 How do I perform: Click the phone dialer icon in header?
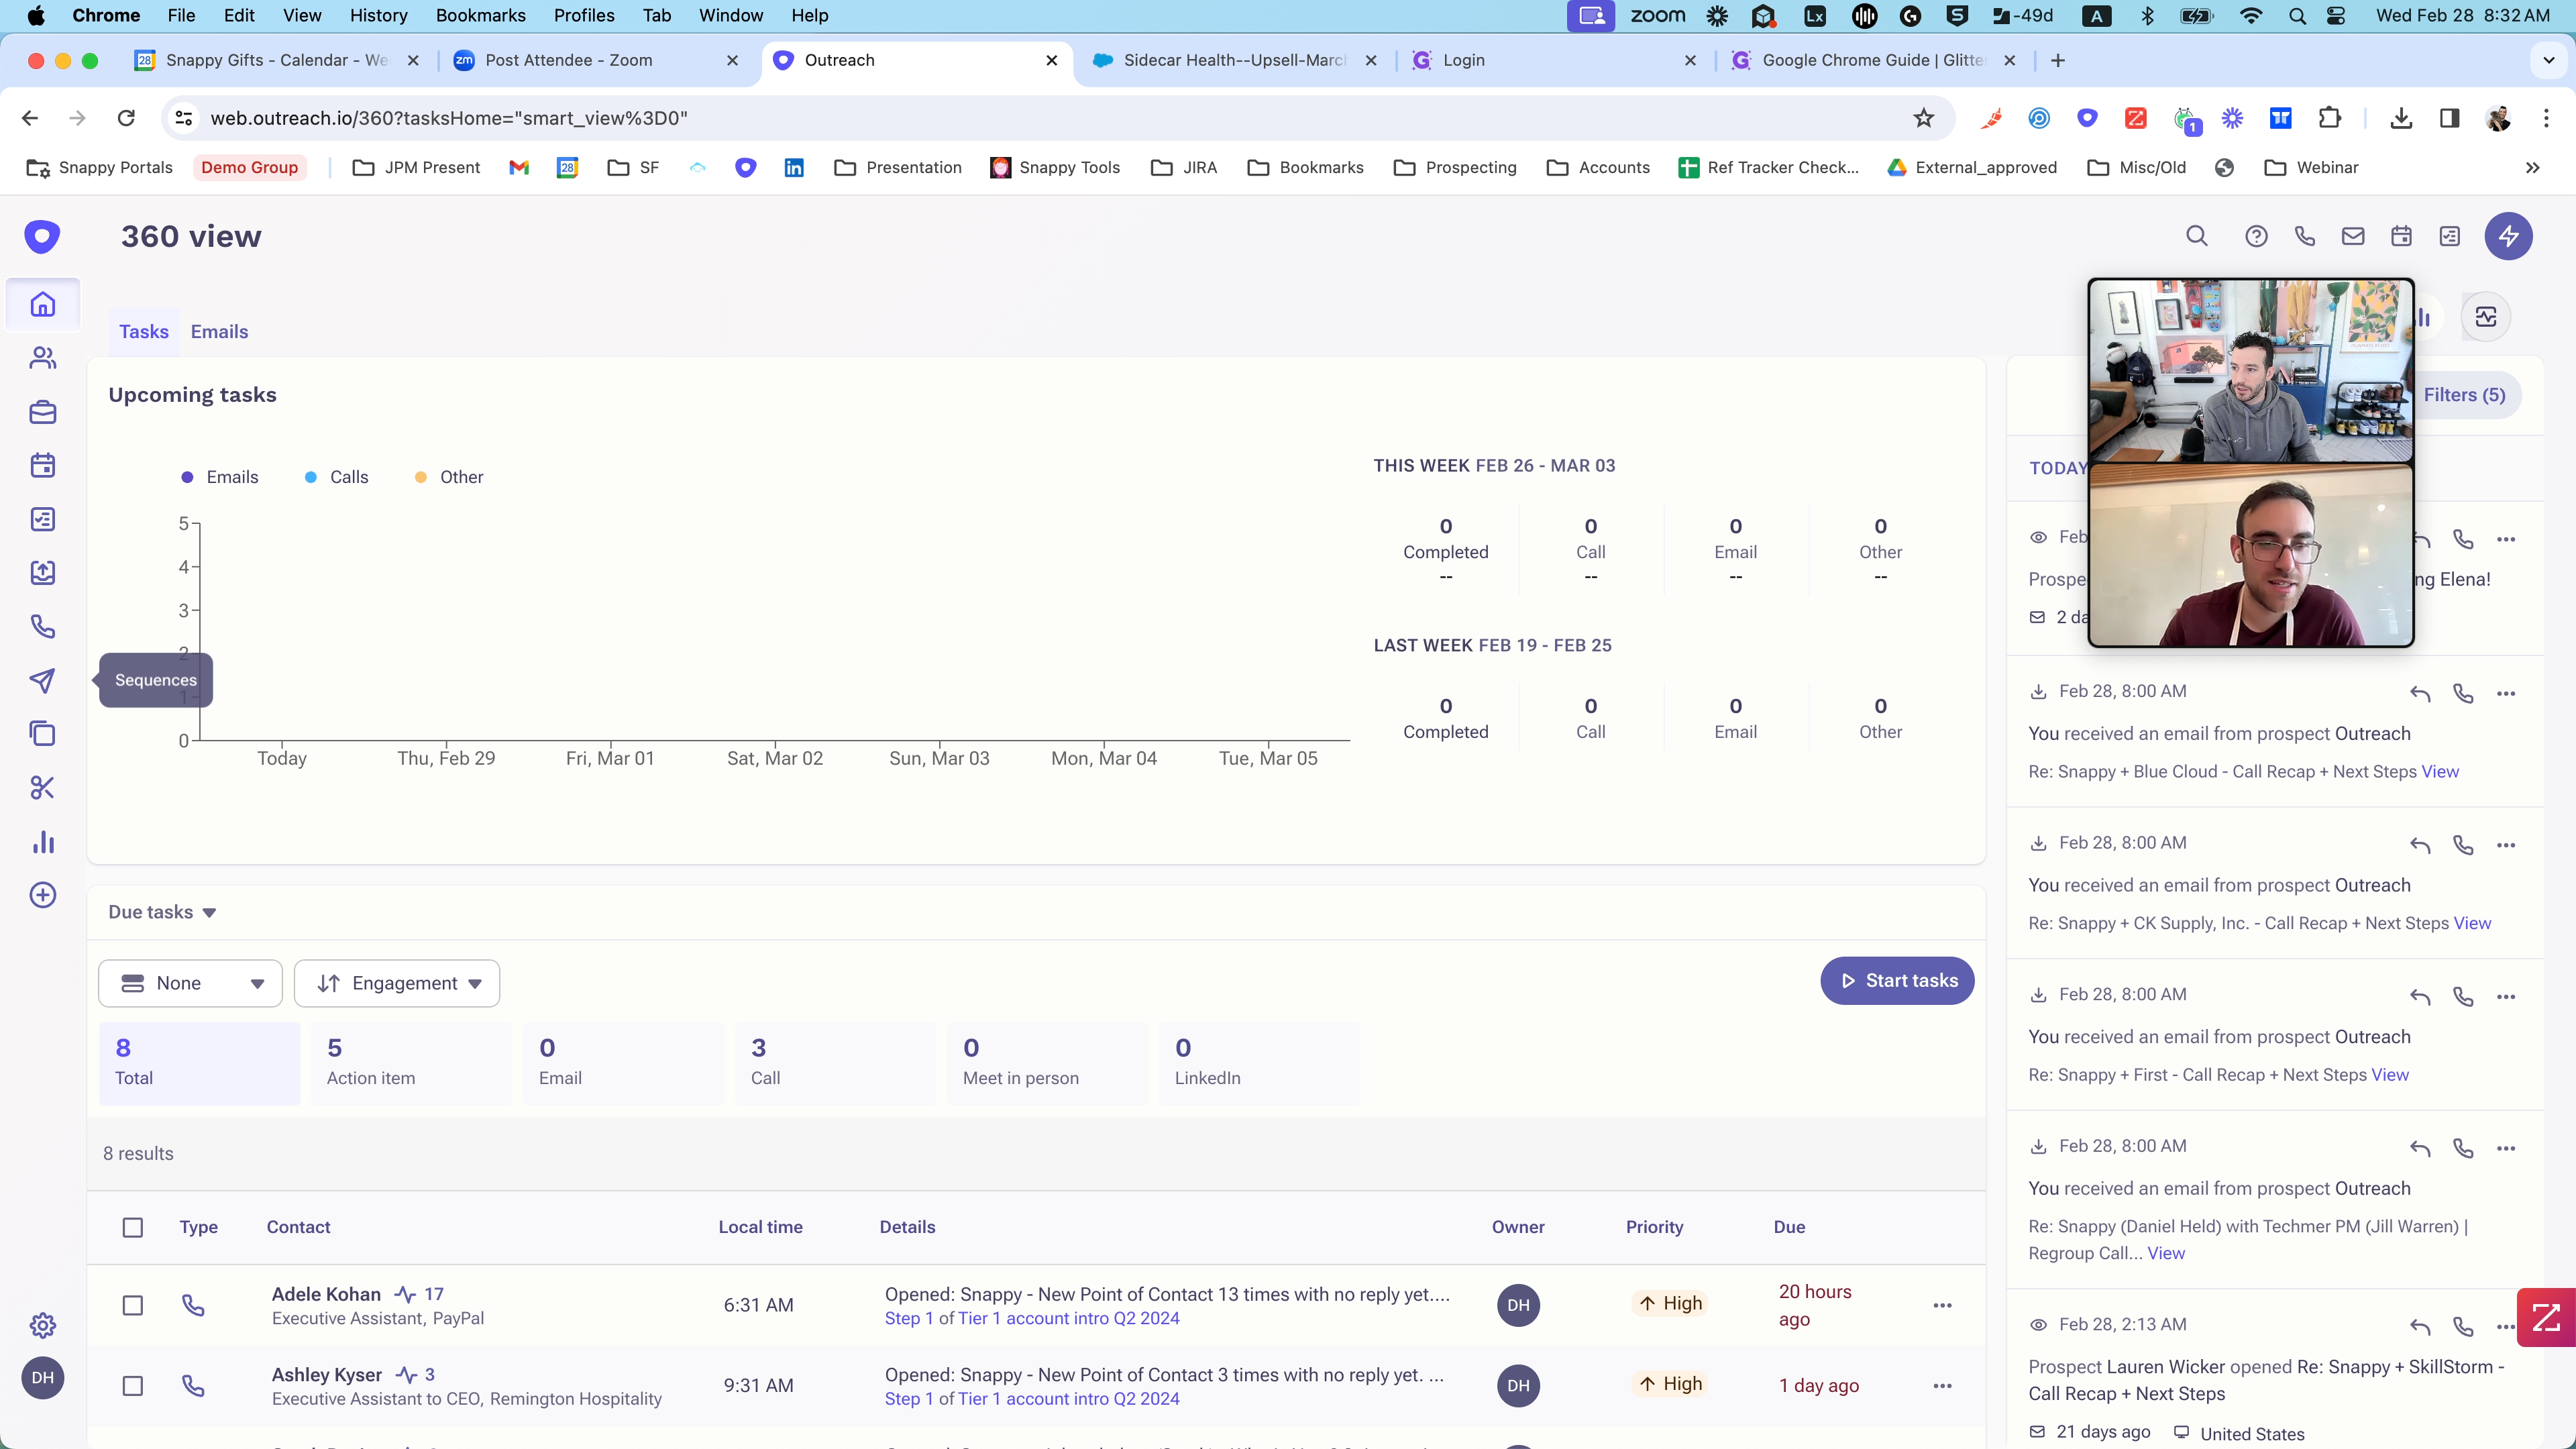2305,236
